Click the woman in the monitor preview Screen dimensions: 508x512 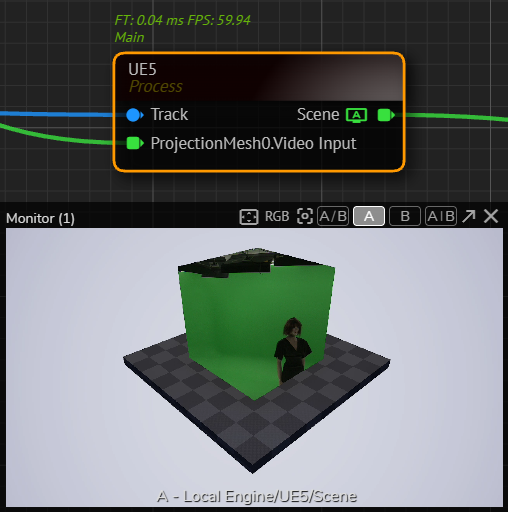coord(292,350)
